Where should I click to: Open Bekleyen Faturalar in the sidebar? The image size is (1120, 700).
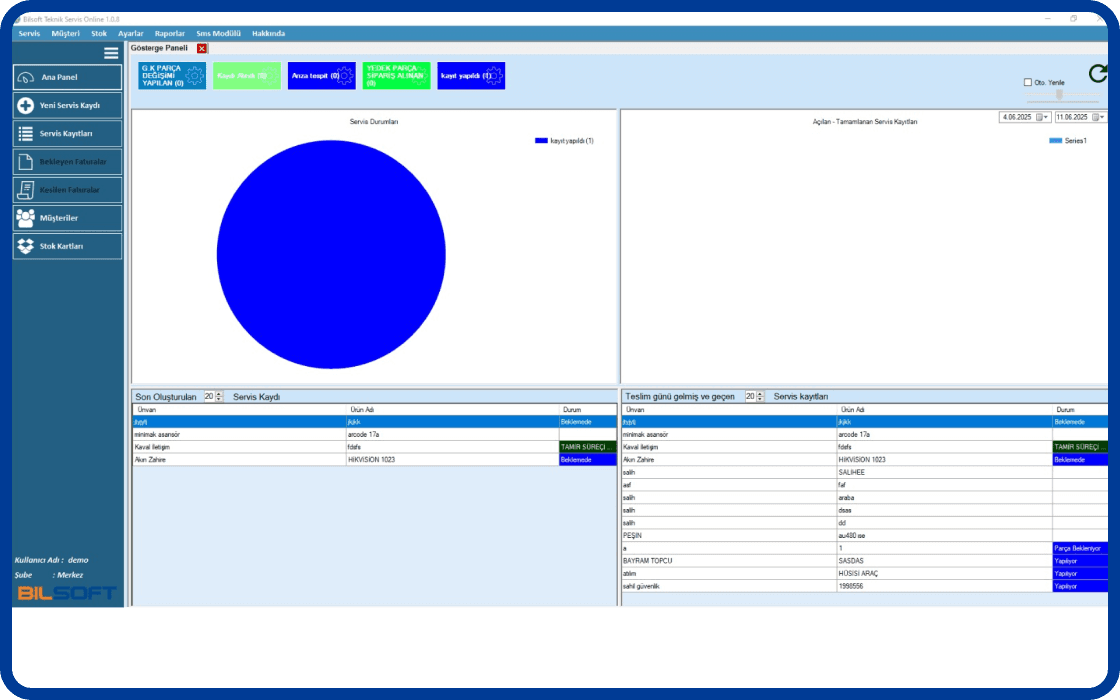coord(67,161)
